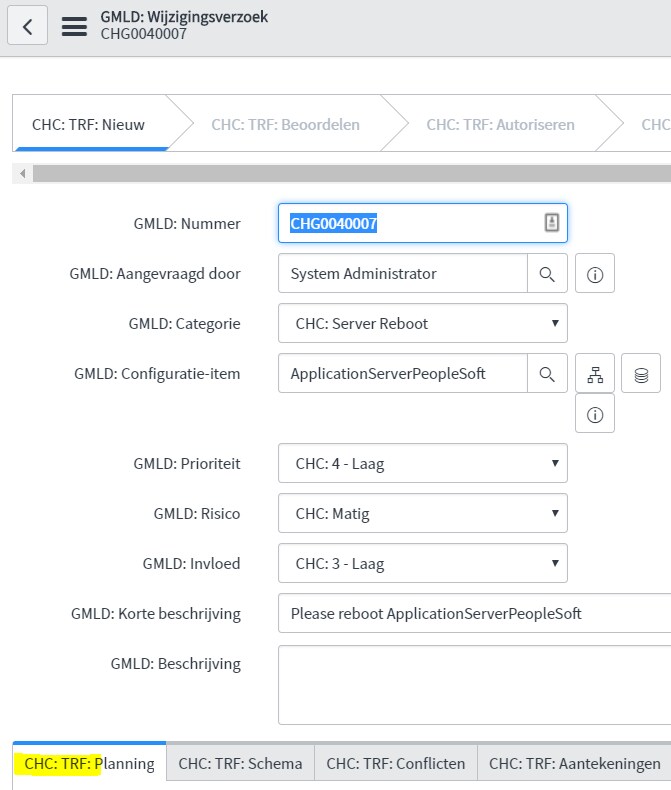Switch to the CHC: TRF: Schema tab

point(240,763)
